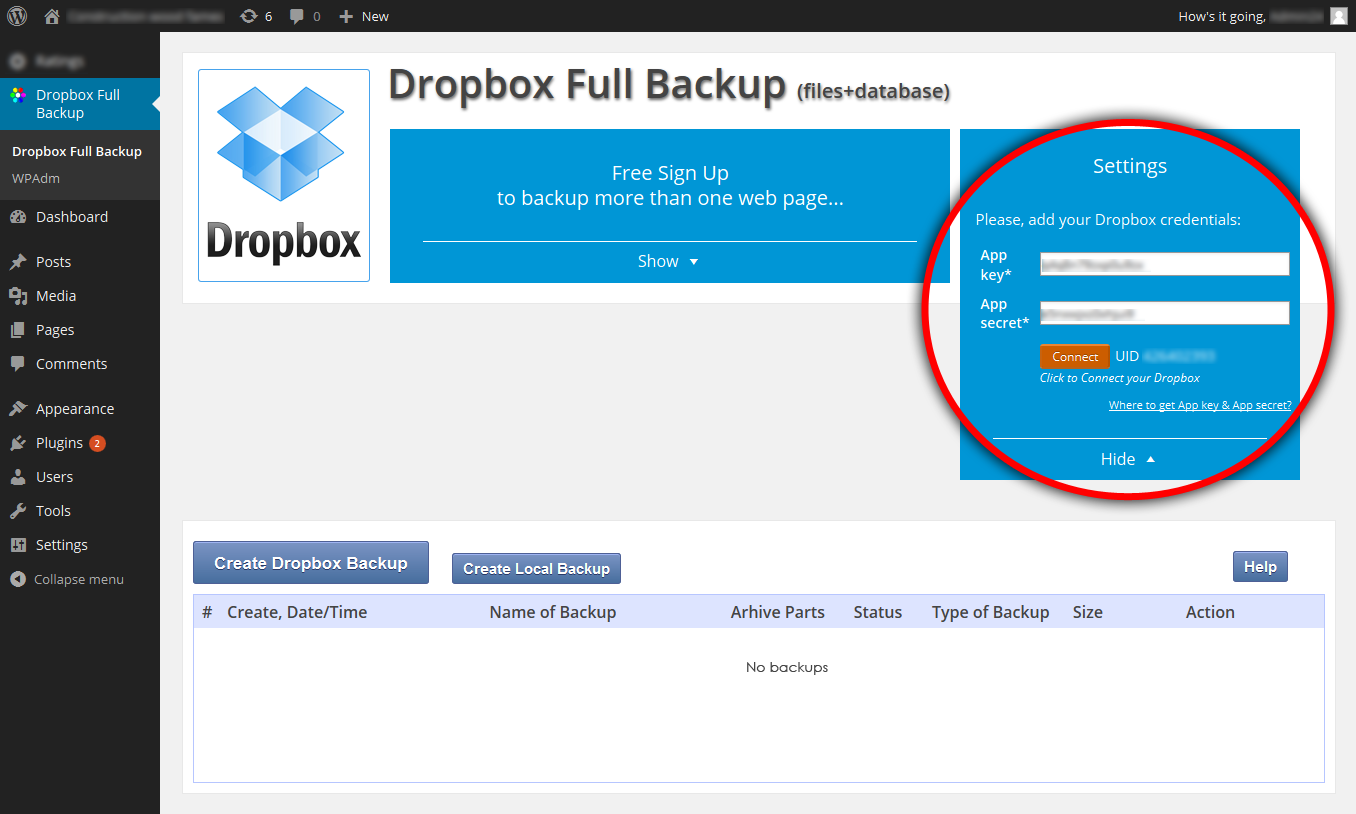Click the Free Sign Up heading text
The width and height of the screenshot is (1356, 814).
coord(670,173)
